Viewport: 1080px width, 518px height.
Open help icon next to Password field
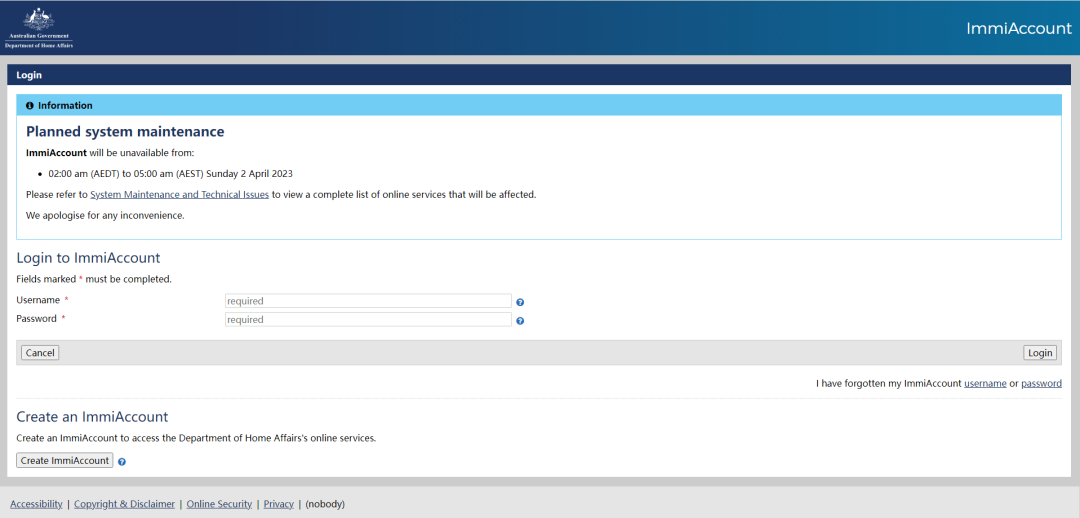tap(520, 320)
